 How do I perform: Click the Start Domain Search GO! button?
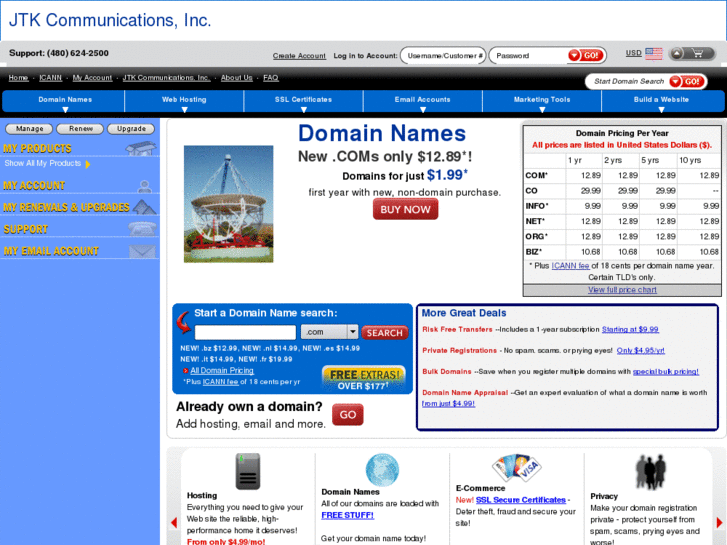(687, 81)
